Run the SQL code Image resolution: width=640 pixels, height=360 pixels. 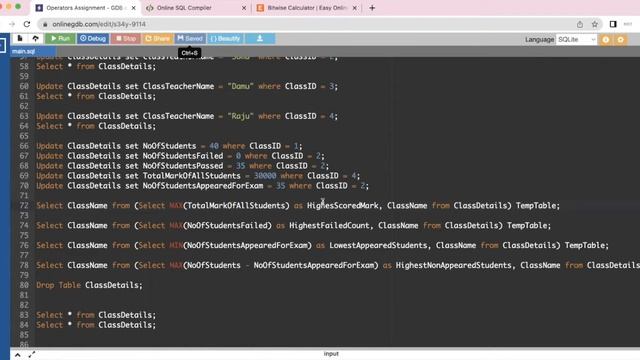(x=60, y=38)
